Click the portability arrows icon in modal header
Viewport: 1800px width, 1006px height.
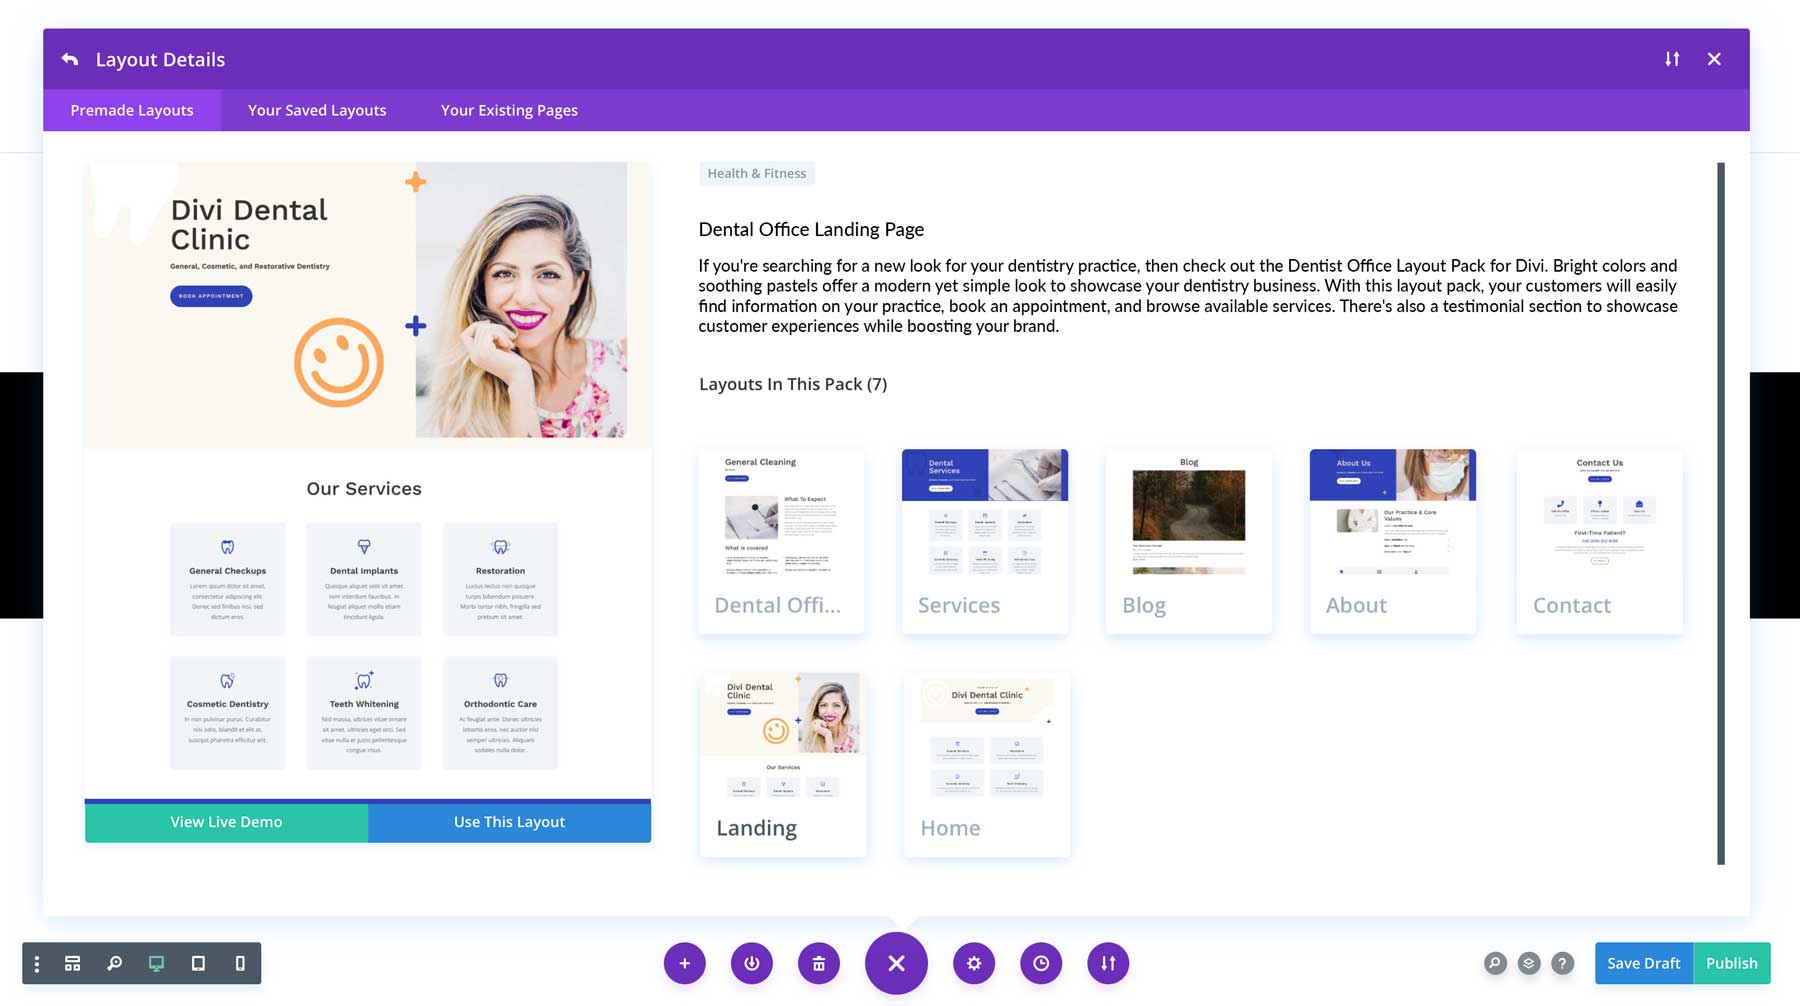(1672, 59)
